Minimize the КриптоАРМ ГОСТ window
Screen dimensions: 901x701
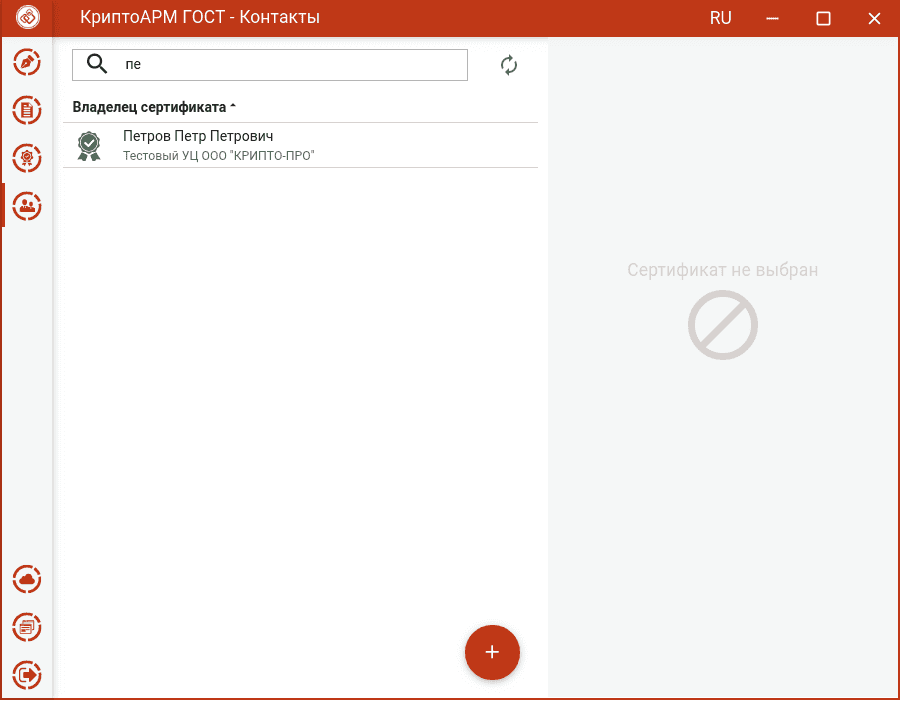(x=772, y=18)
